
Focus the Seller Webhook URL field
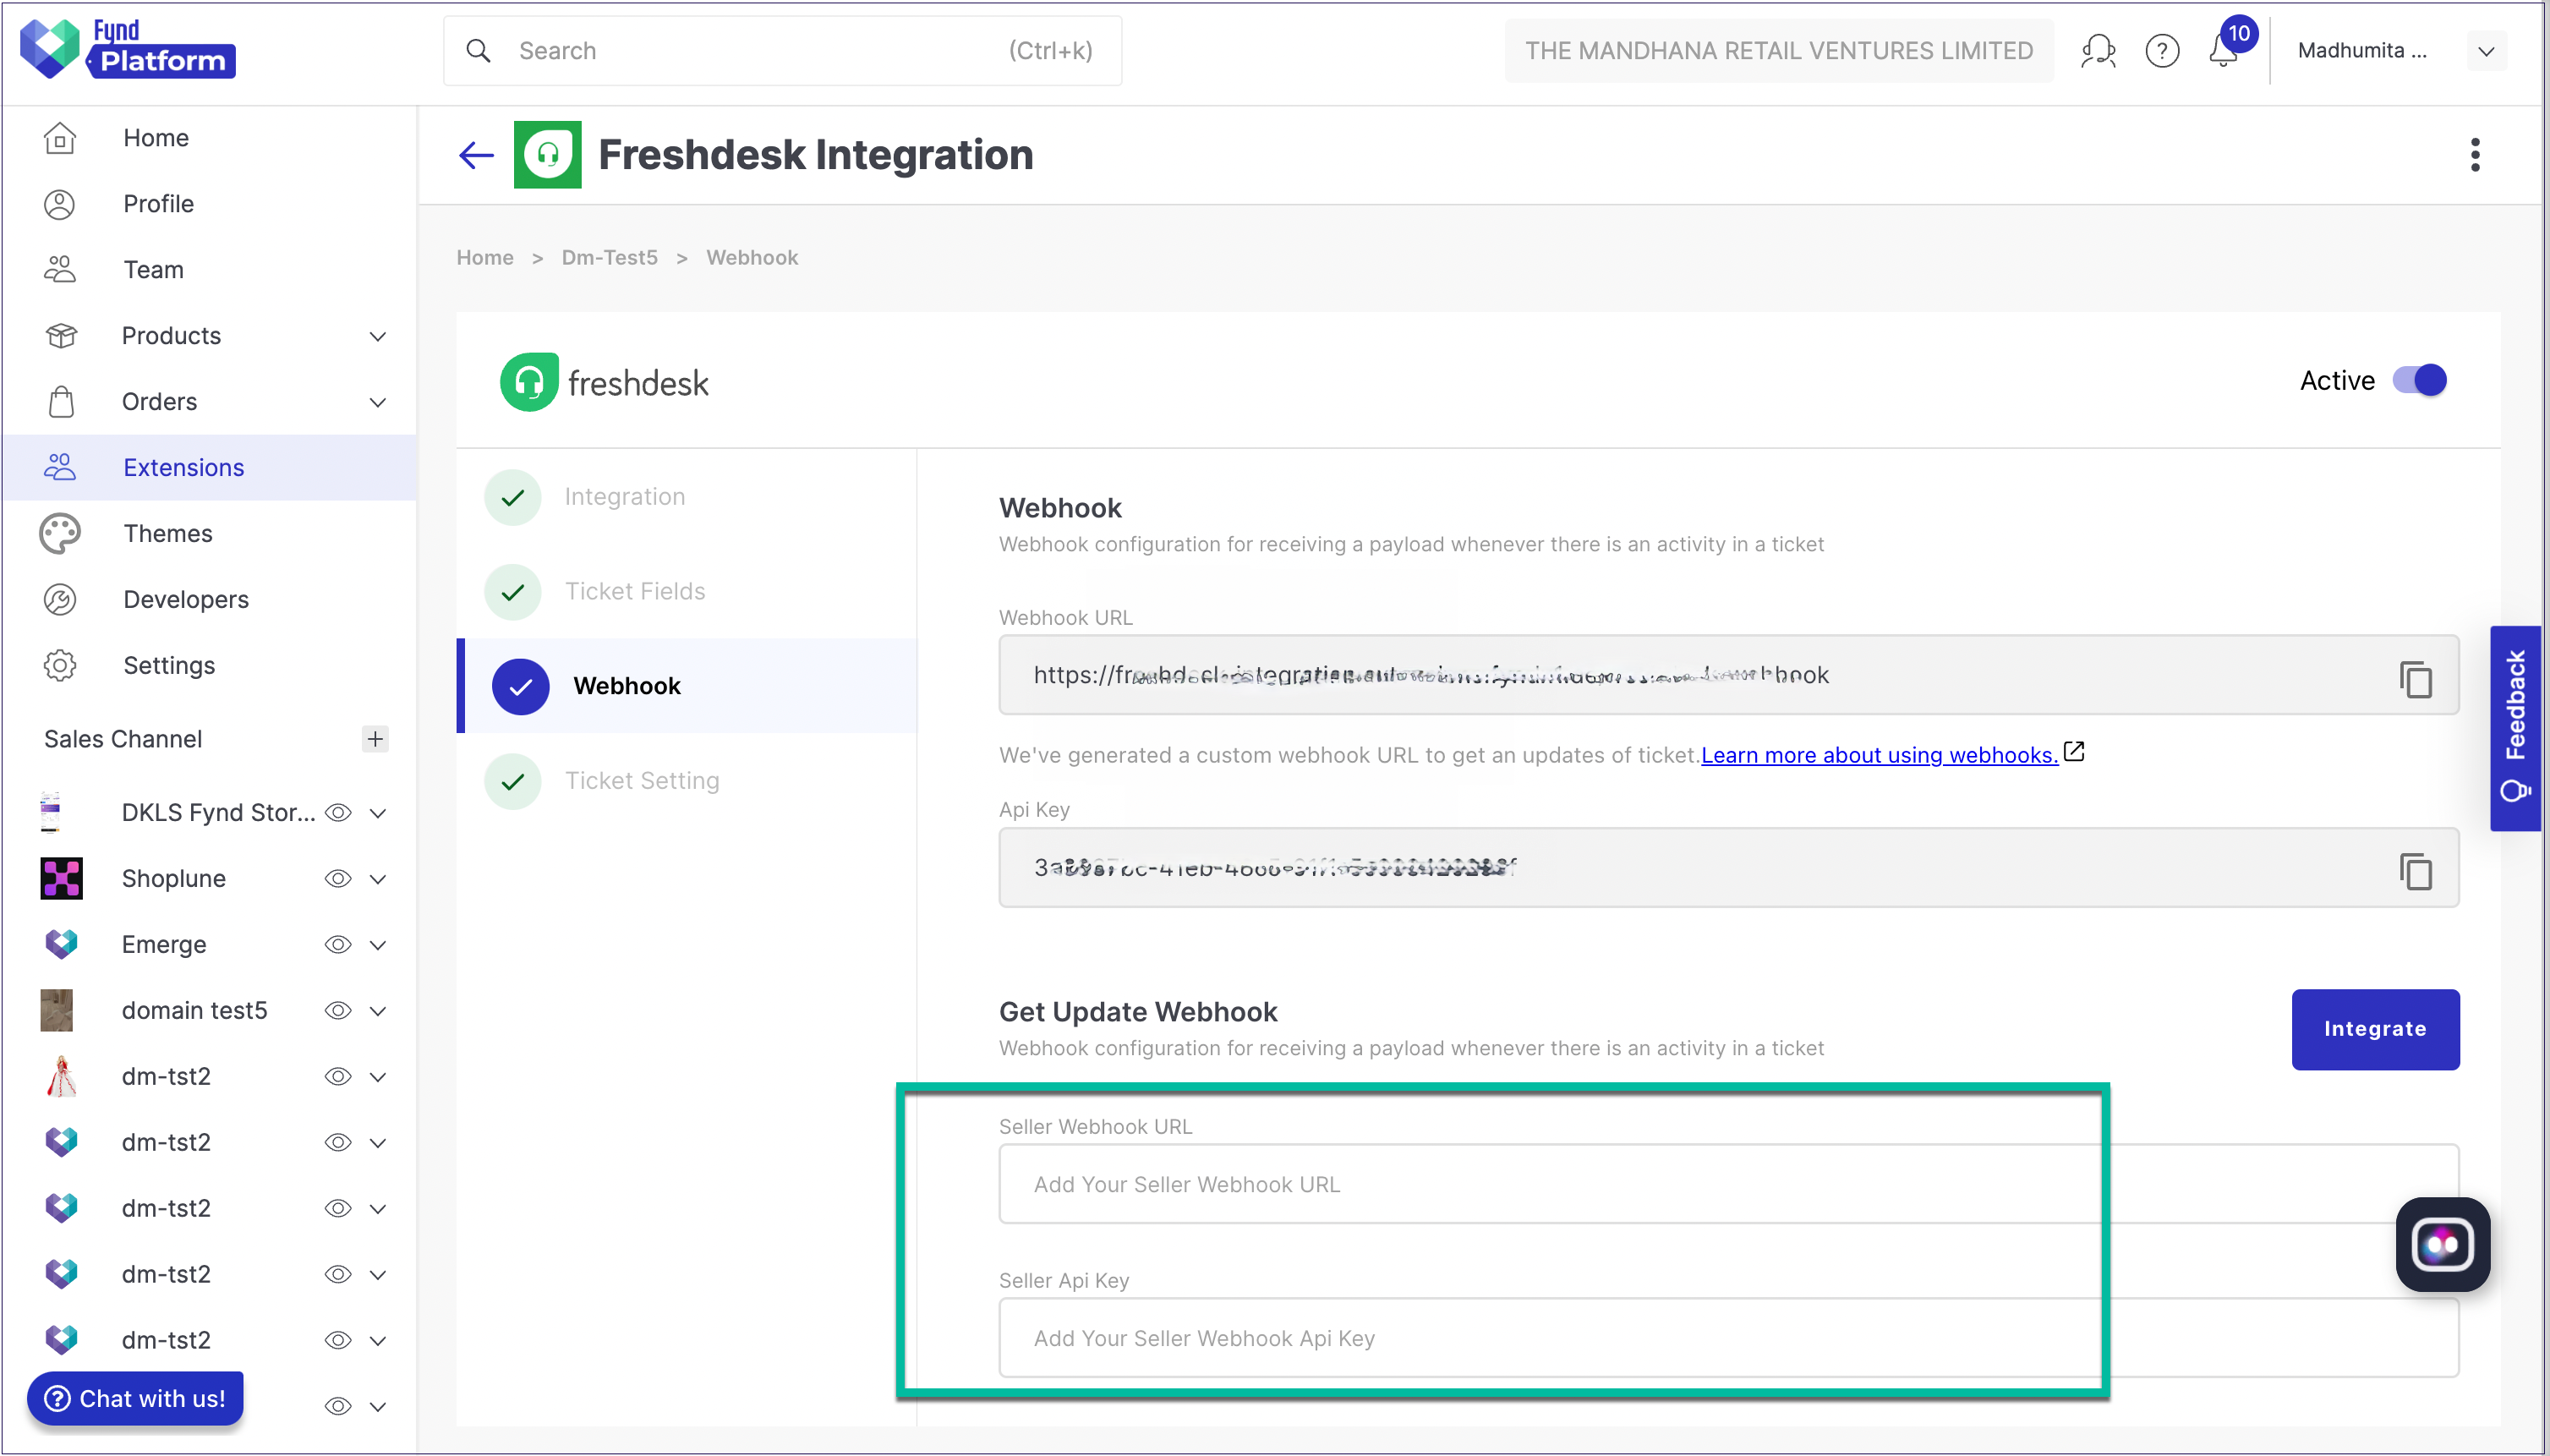[x=1728, y=1184]
